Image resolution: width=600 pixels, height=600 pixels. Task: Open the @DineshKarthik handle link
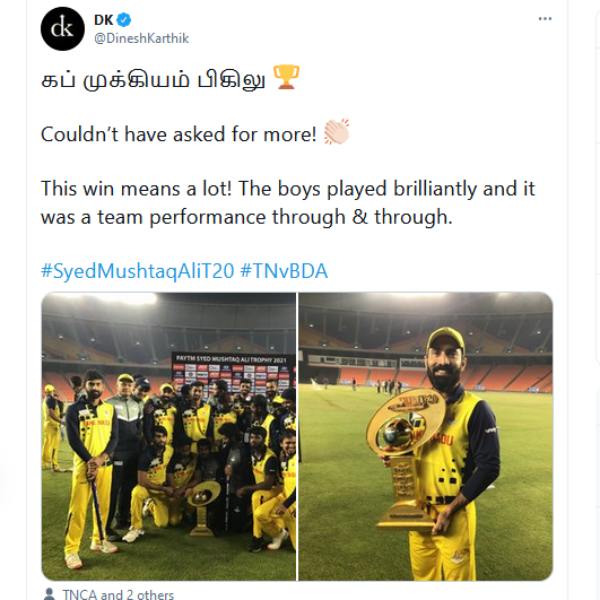pyautogui.click(x=141, y=38)
